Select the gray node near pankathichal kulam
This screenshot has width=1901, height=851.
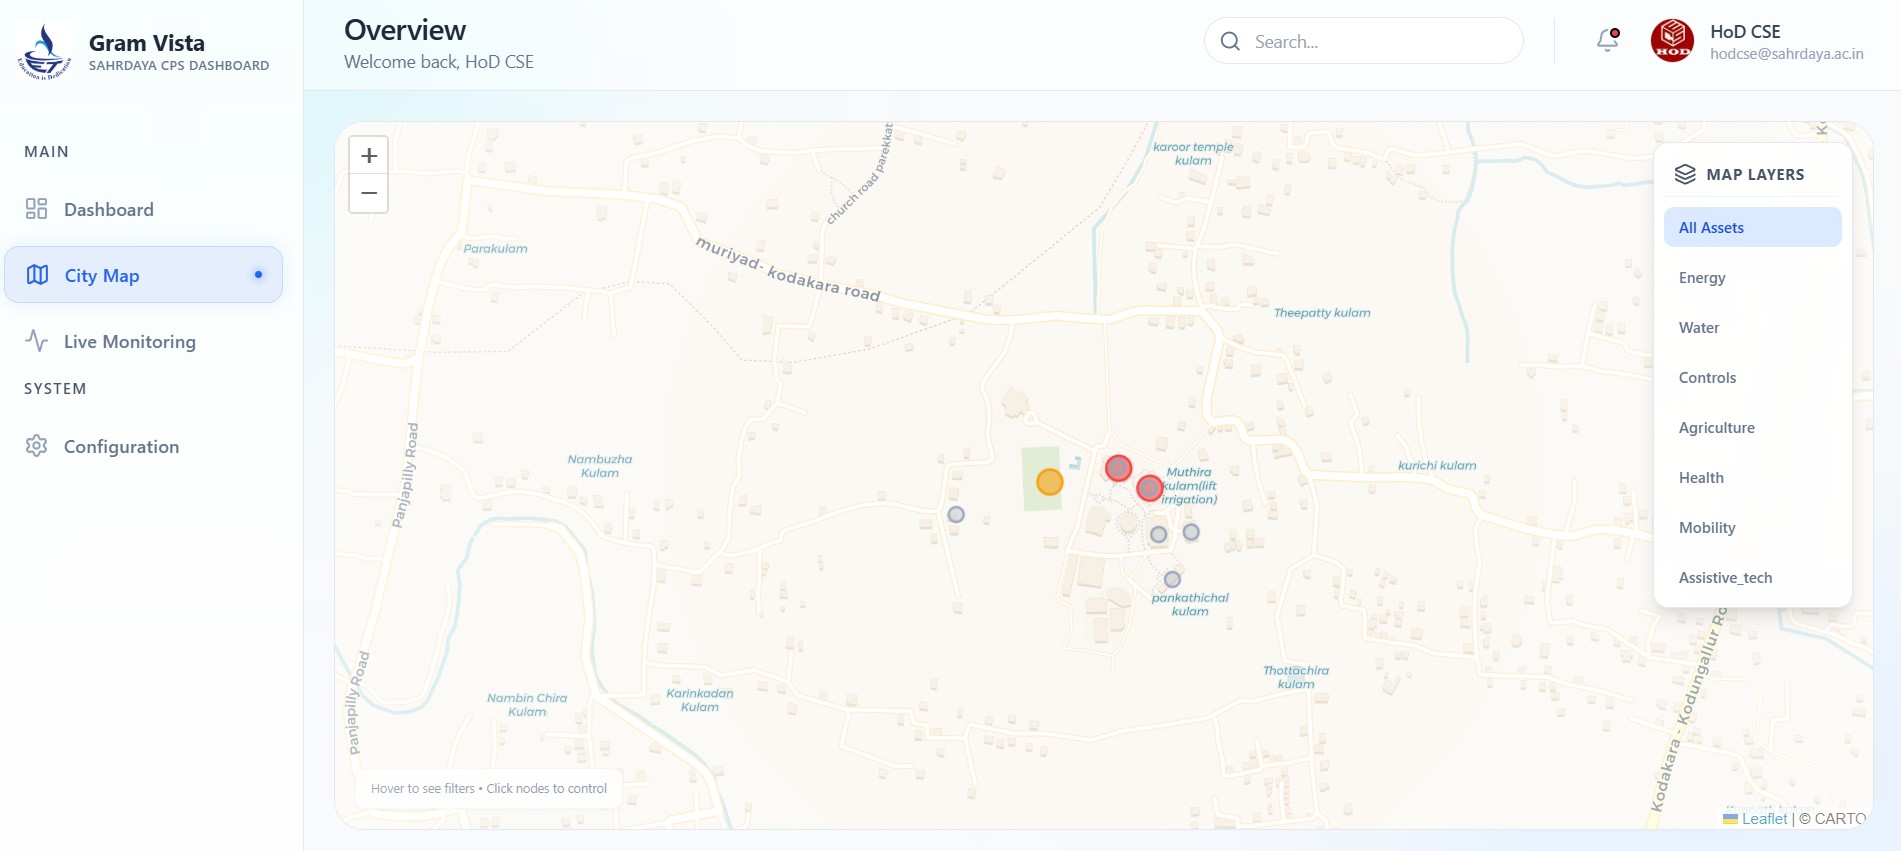tap(1172, 579)
